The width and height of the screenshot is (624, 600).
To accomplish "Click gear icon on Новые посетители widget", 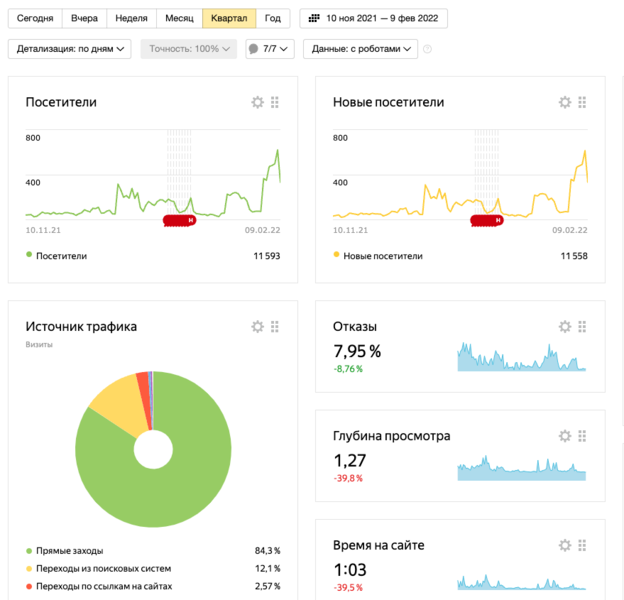I will pos(565,102).
